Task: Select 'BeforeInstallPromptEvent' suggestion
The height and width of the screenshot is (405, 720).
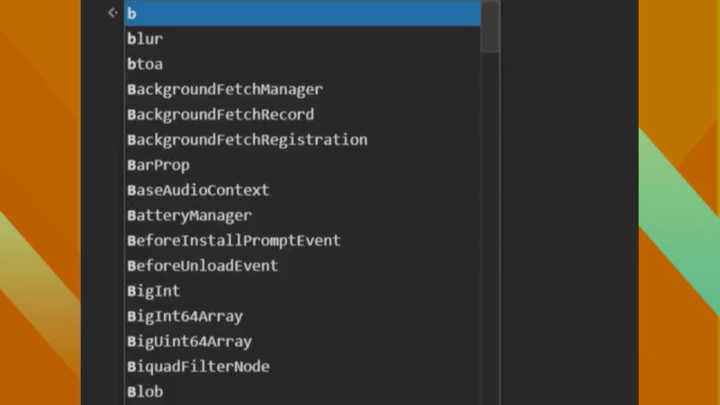Action: click(x=234, y=241)
